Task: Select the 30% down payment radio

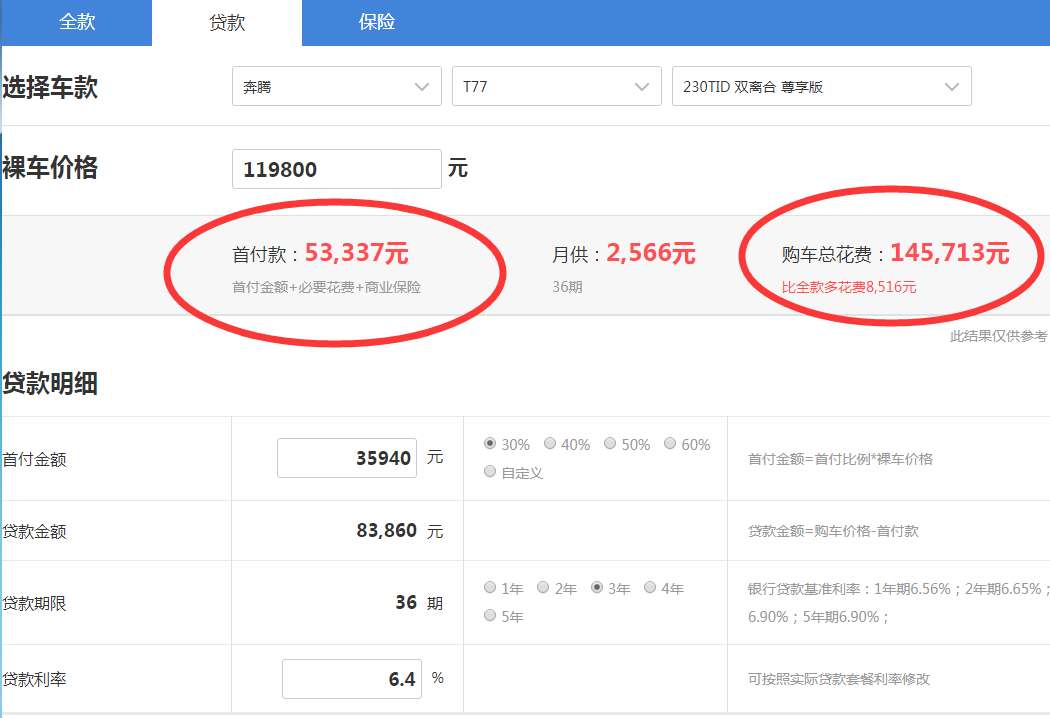Action: point(490,443)
